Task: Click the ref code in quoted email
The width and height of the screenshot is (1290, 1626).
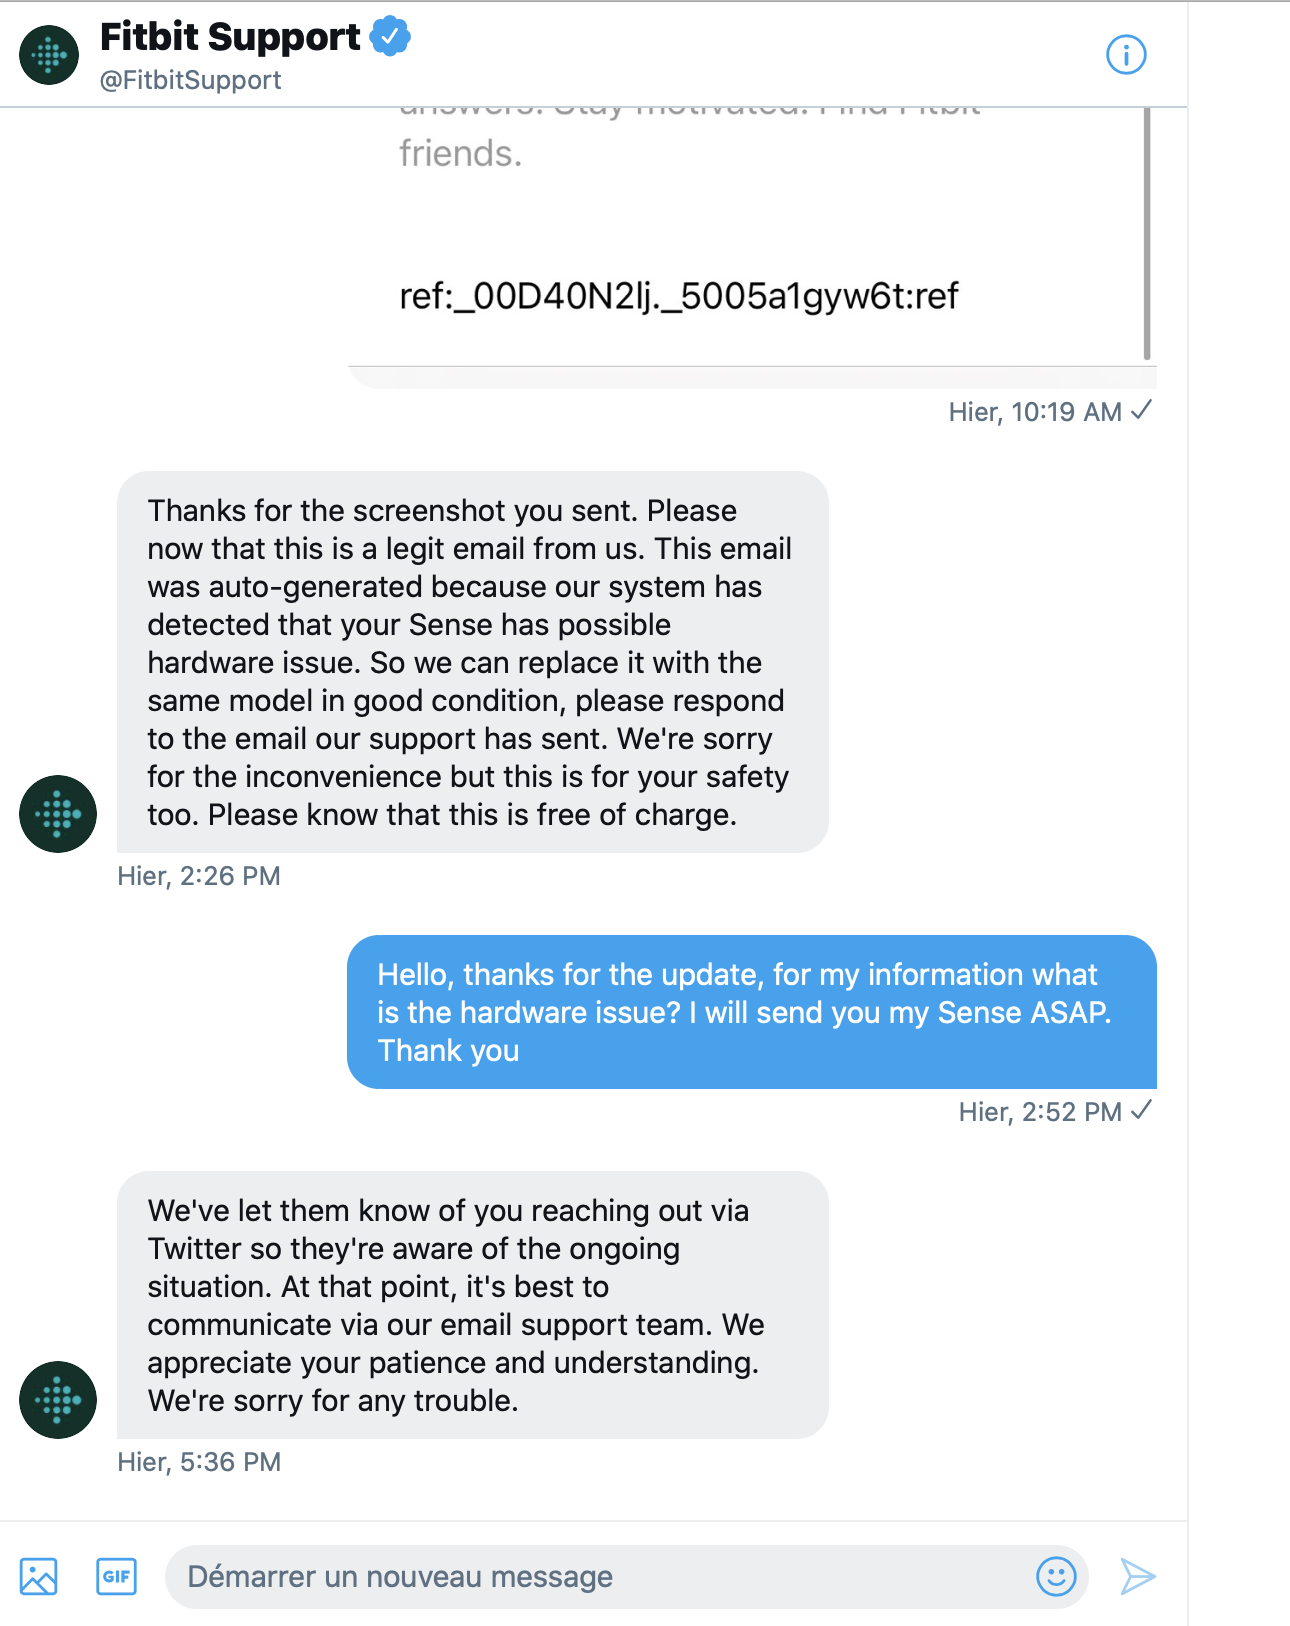Action: (x=678, y=296)
